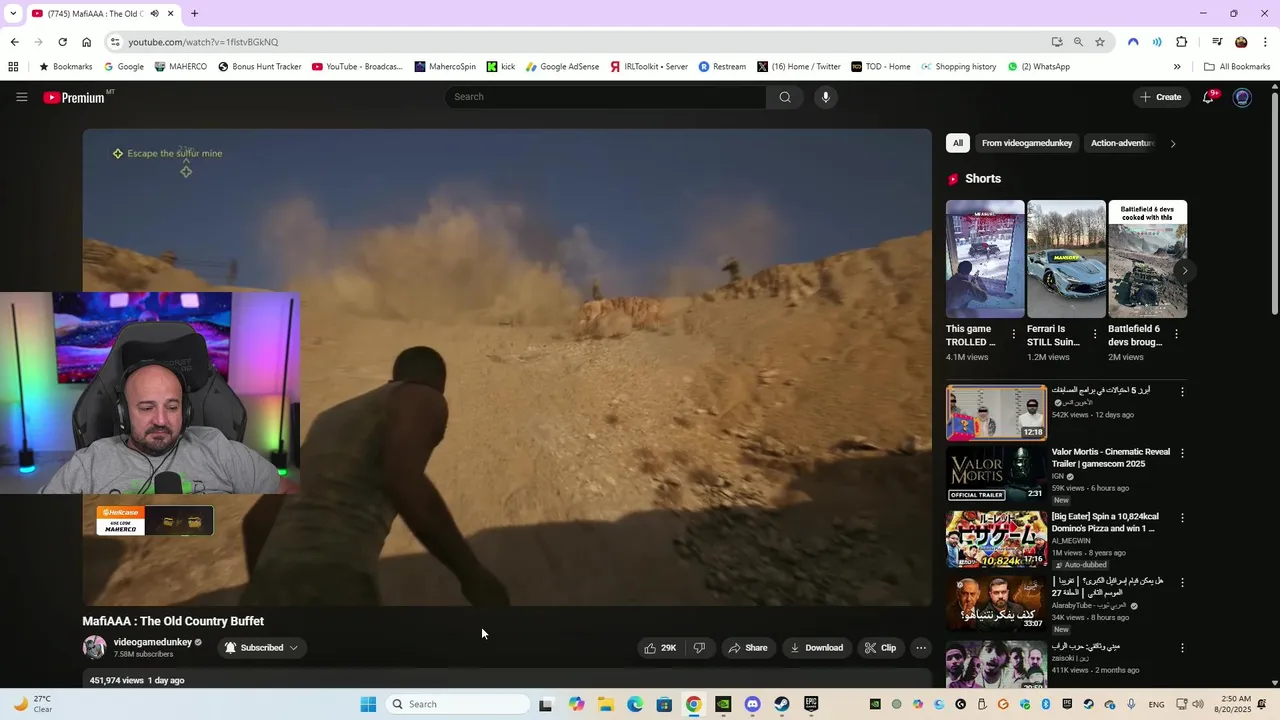Open the YouTube guide hamburger menu
The width and height of the screenshot is (1280, 720).
coord(21,97)
